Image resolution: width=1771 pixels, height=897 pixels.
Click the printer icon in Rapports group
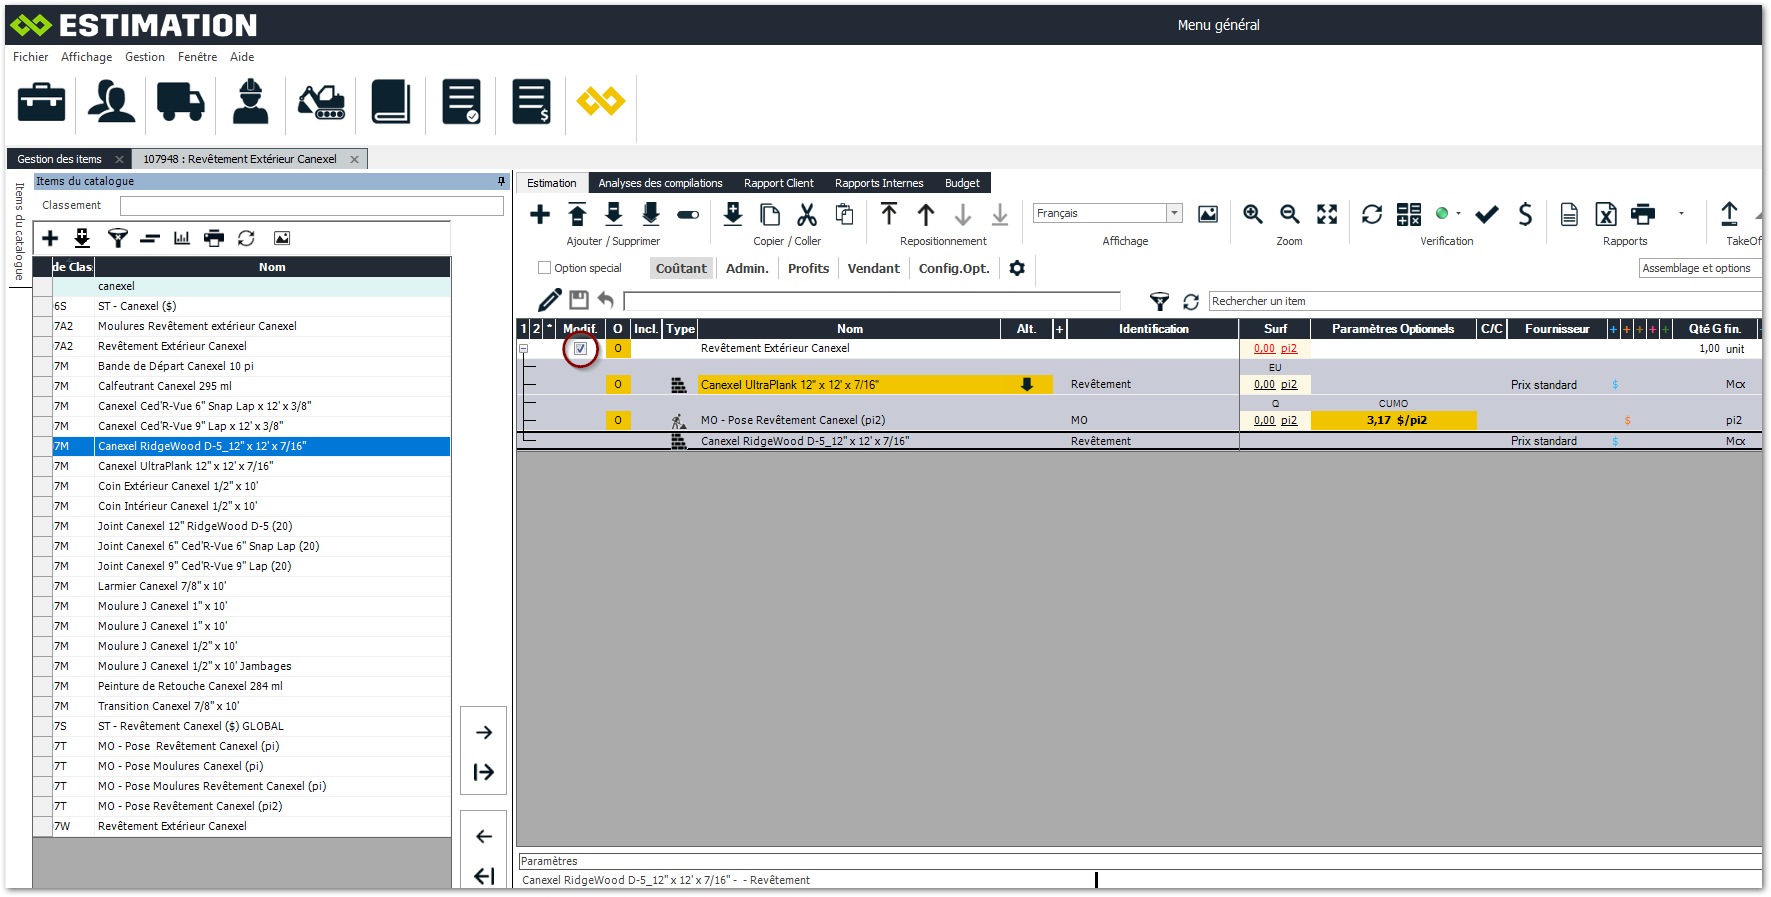coord(1642,214)
